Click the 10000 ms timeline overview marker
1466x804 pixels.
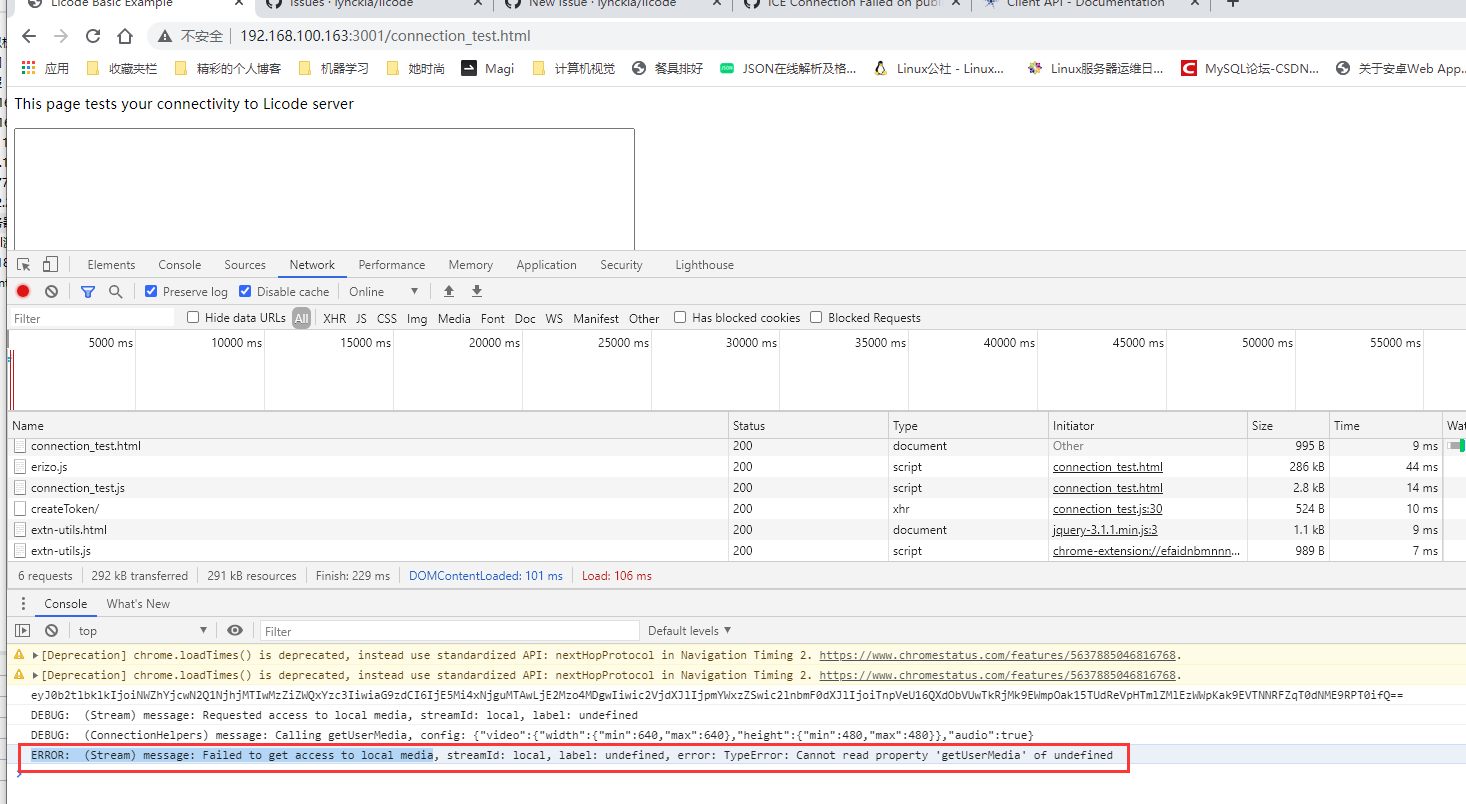(x=236, y=343)
